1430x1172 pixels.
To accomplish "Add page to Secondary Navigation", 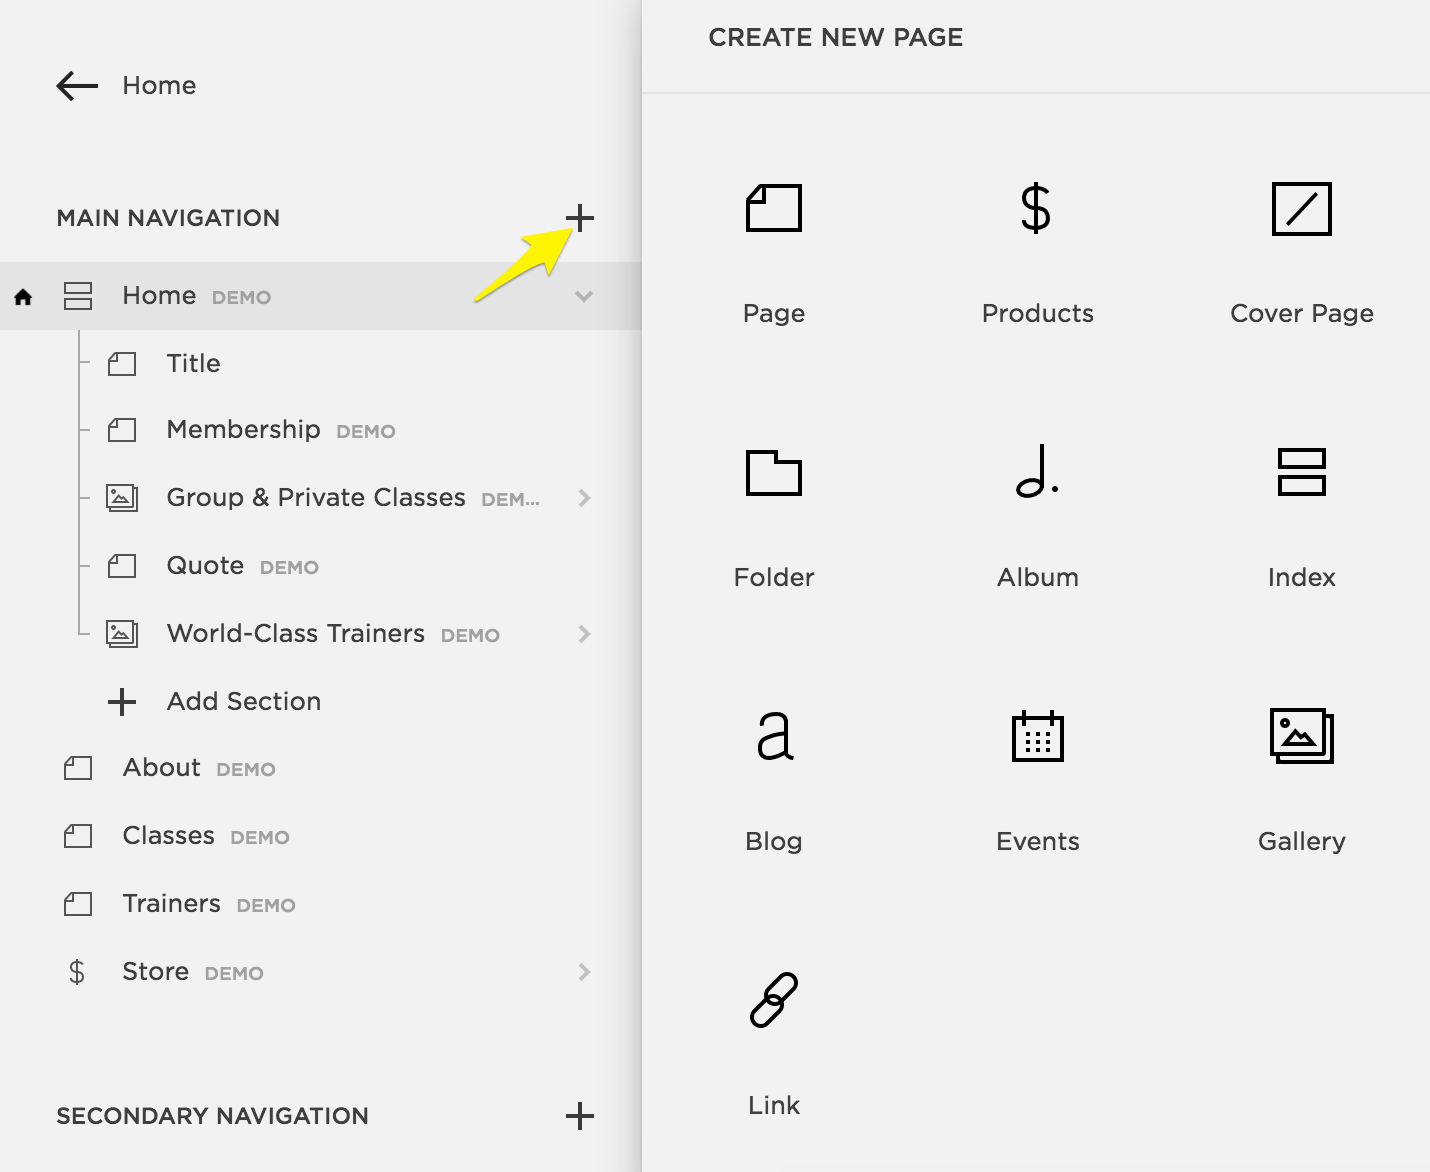I will click(x=580, y=1116).
